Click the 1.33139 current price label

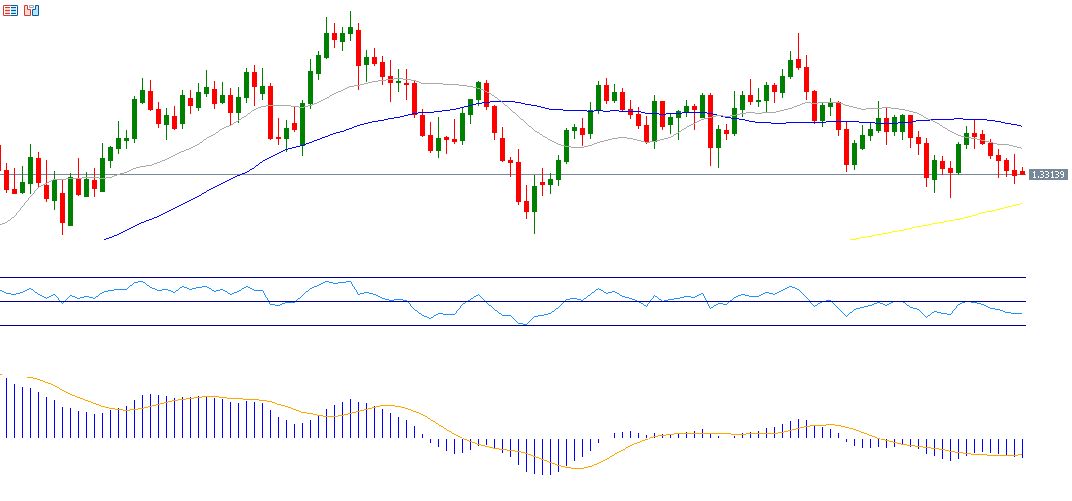(x=1046, y=175)
